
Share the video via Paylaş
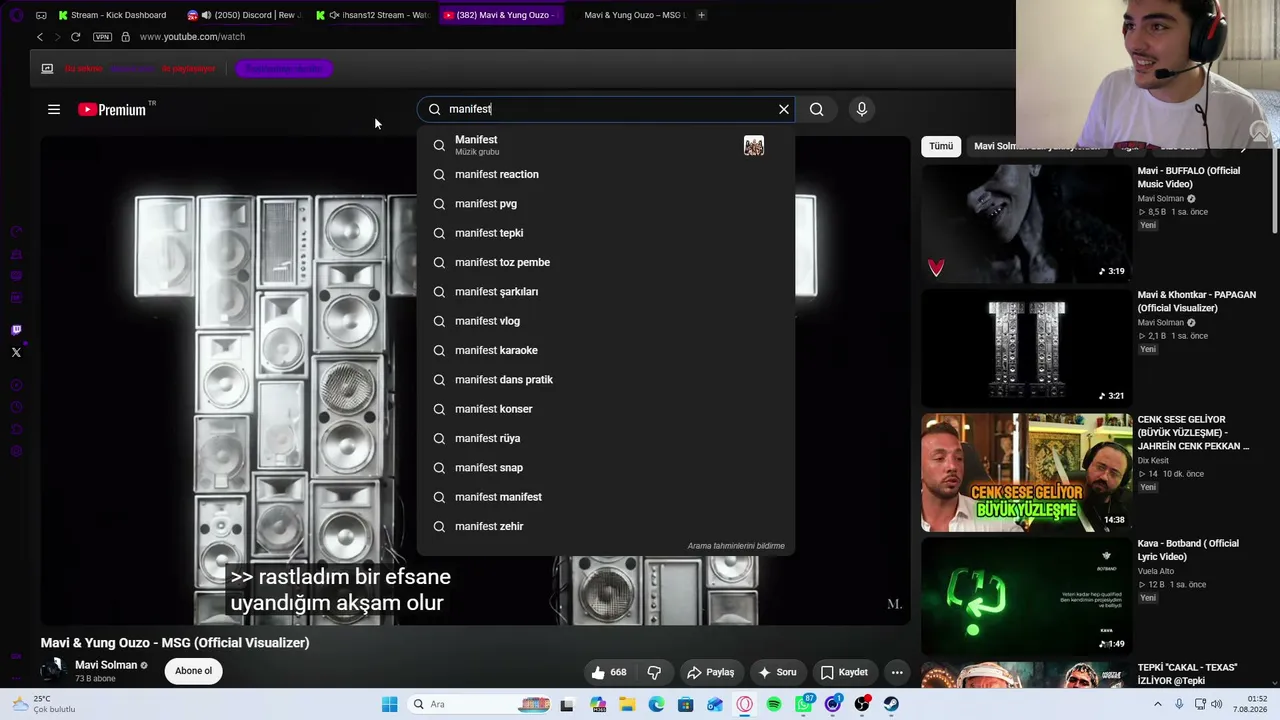point(711,672)
